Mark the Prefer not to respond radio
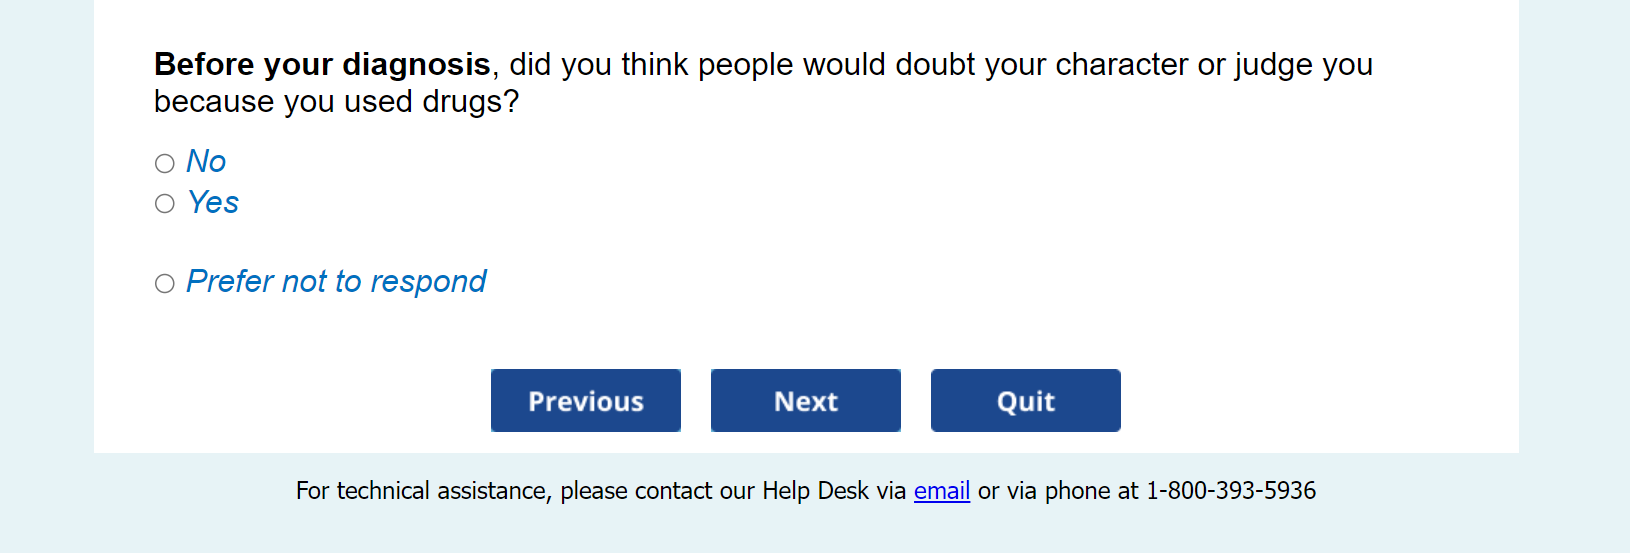The height and width of the screenshot is (553, 1630). coord(165,284)
